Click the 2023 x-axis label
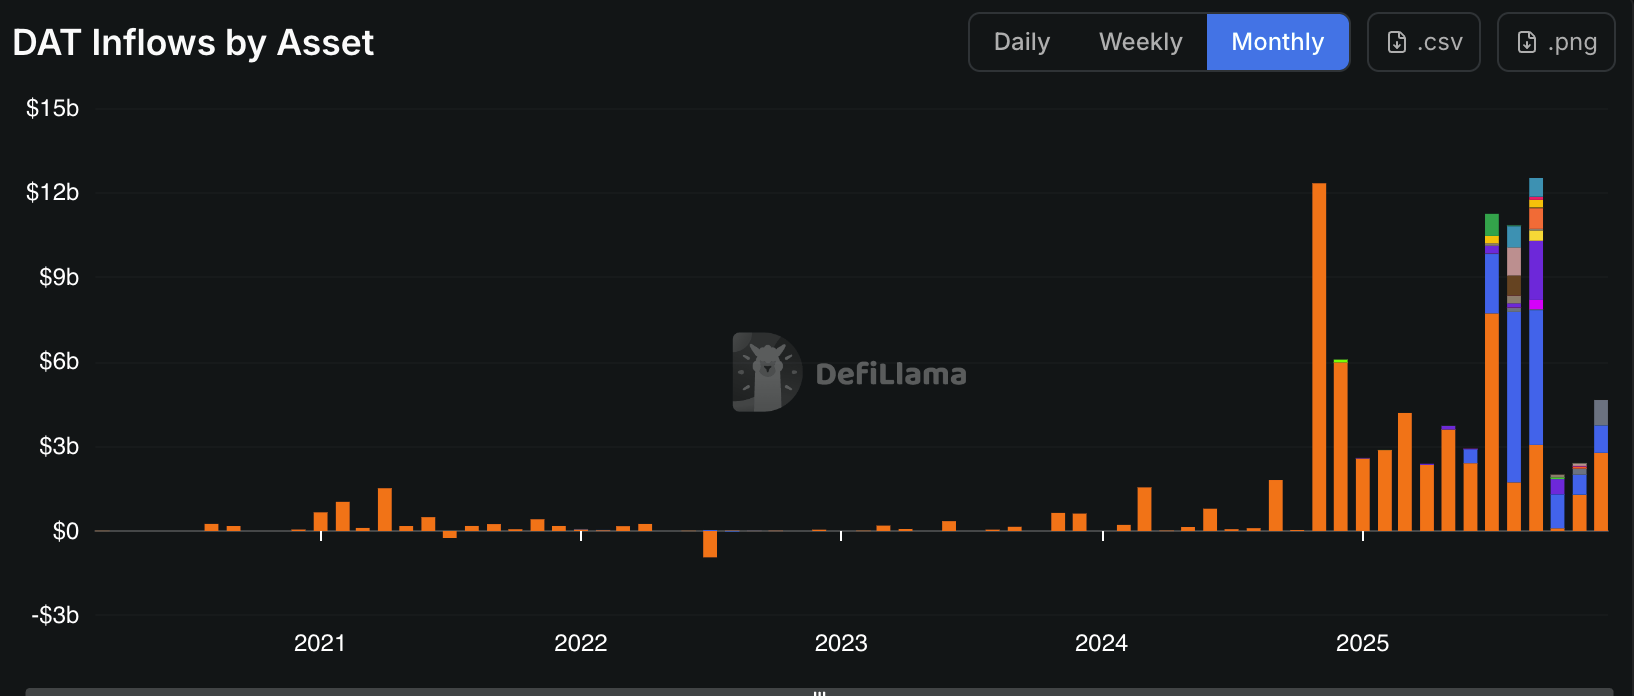The height and width of the screenshot is (696, 1634). click(841, 643)
